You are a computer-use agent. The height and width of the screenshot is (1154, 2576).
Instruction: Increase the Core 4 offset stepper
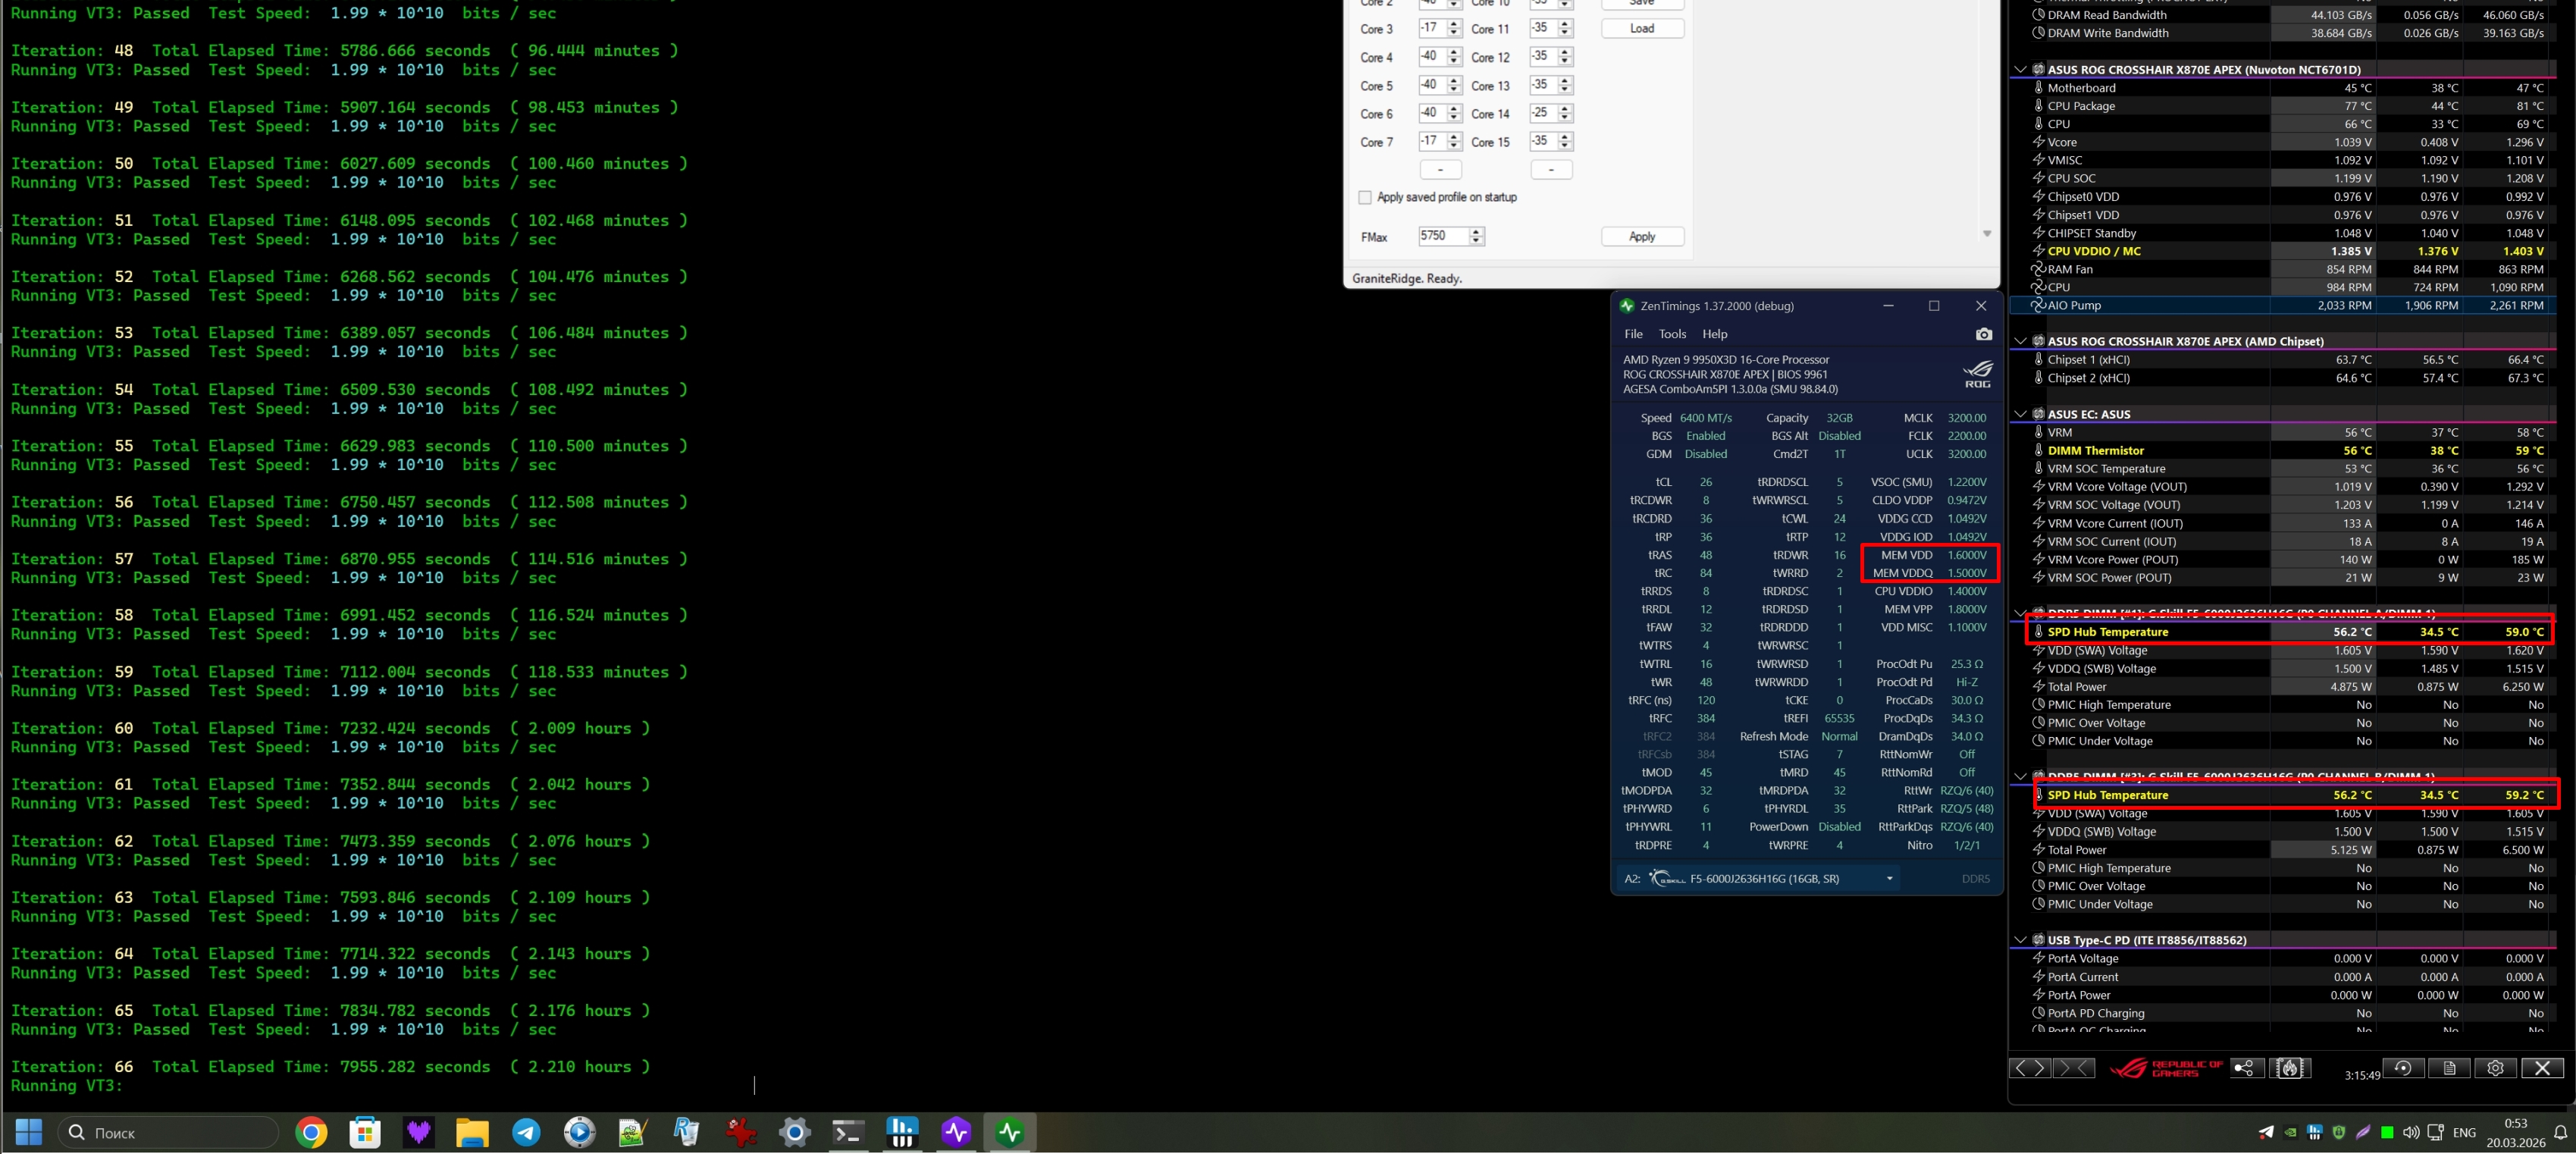pos(1454,52)
